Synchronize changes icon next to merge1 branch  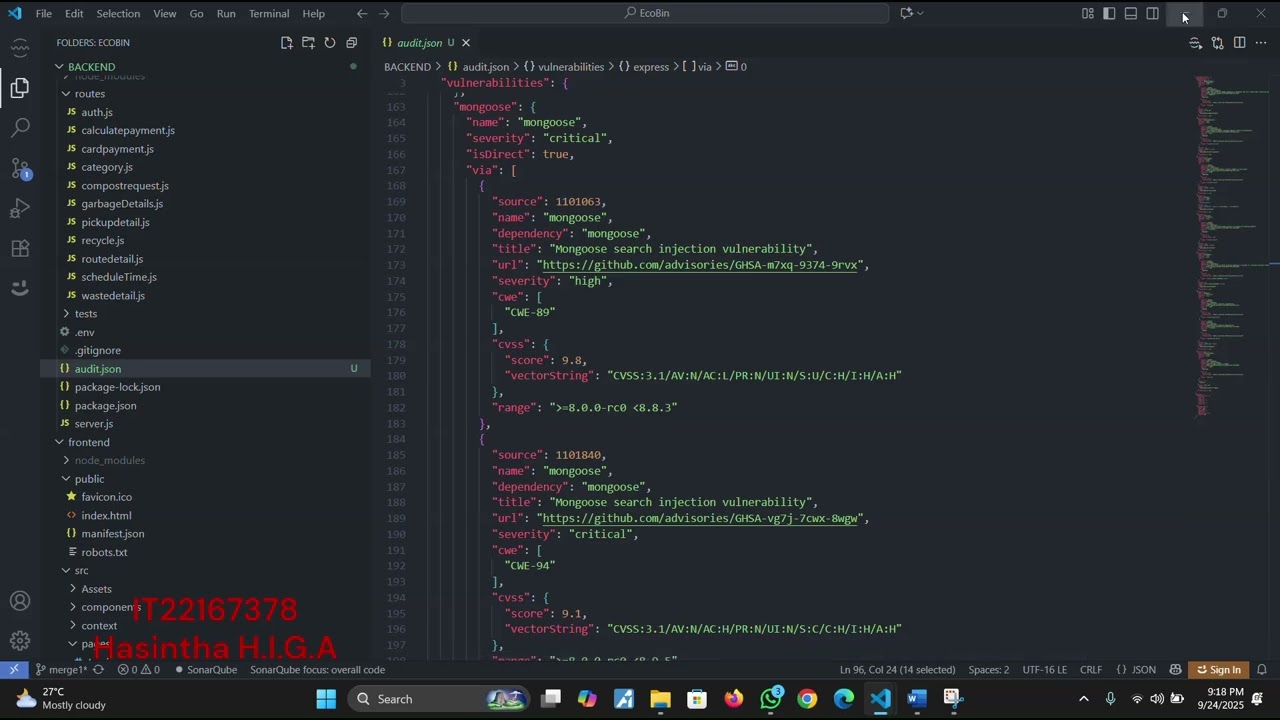pyautogui.click(x=98, y=670)
